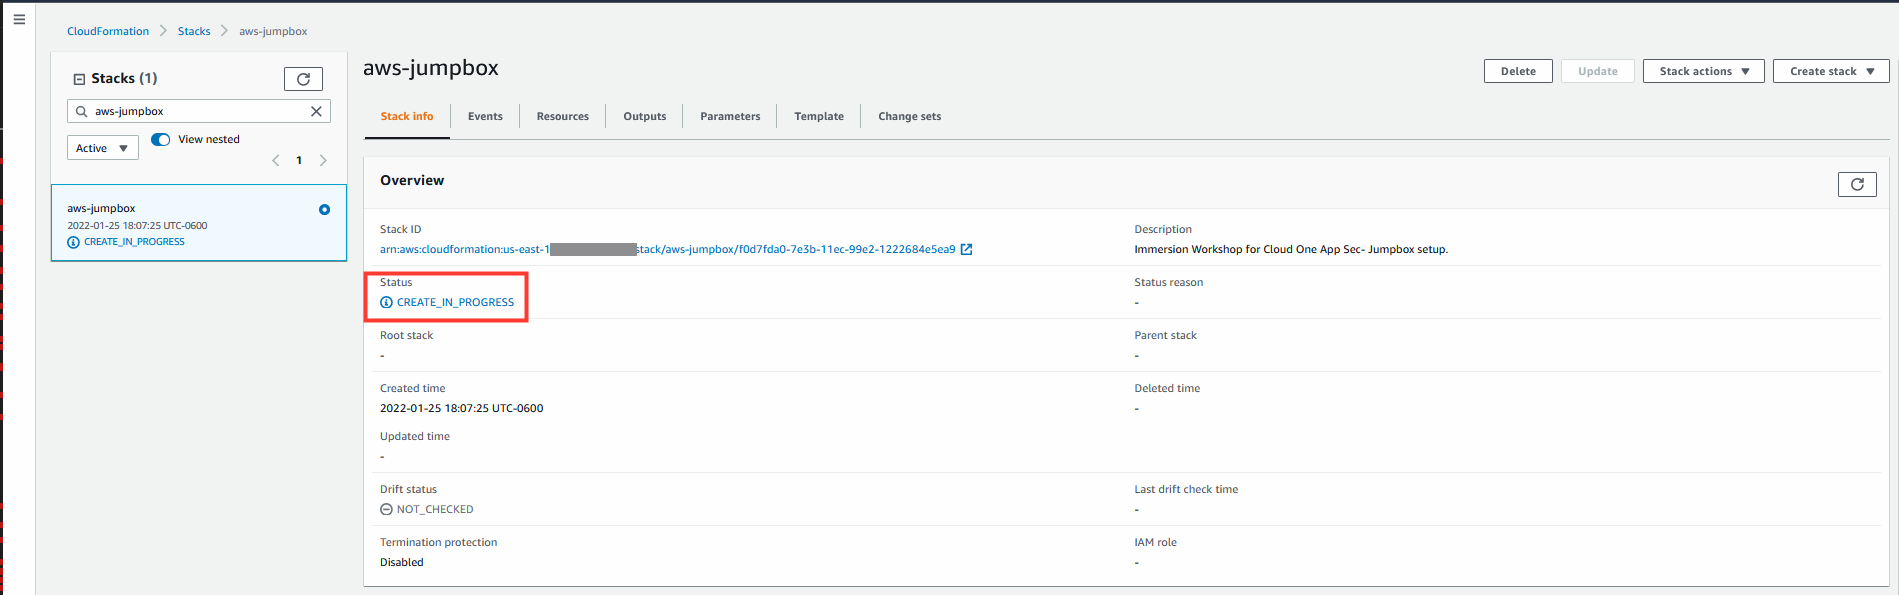1899x595 pixels.
Task: Toggle the View nested switch
Action: pos(161,140)
